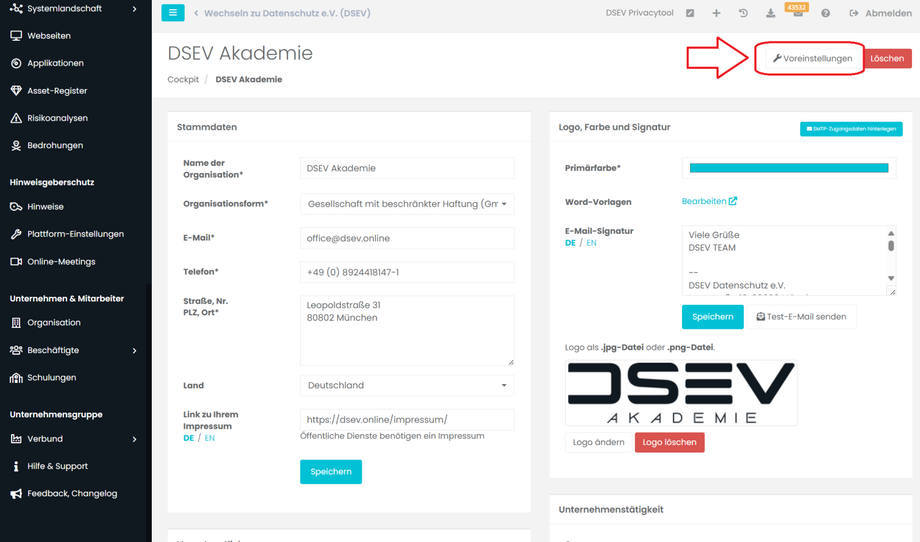Click the Name der Organisation input field
This screenshot has width=920, height=542.
click(x=407, y=168)
